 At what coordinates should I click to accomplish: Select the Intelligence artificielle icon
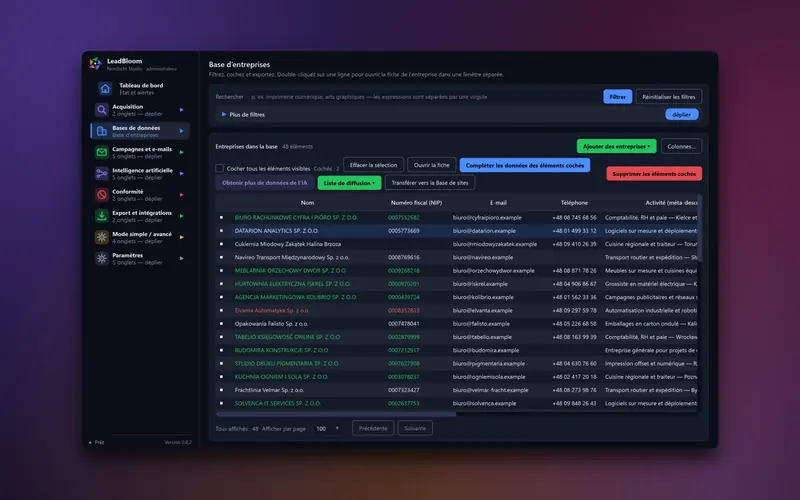[102, 173]
